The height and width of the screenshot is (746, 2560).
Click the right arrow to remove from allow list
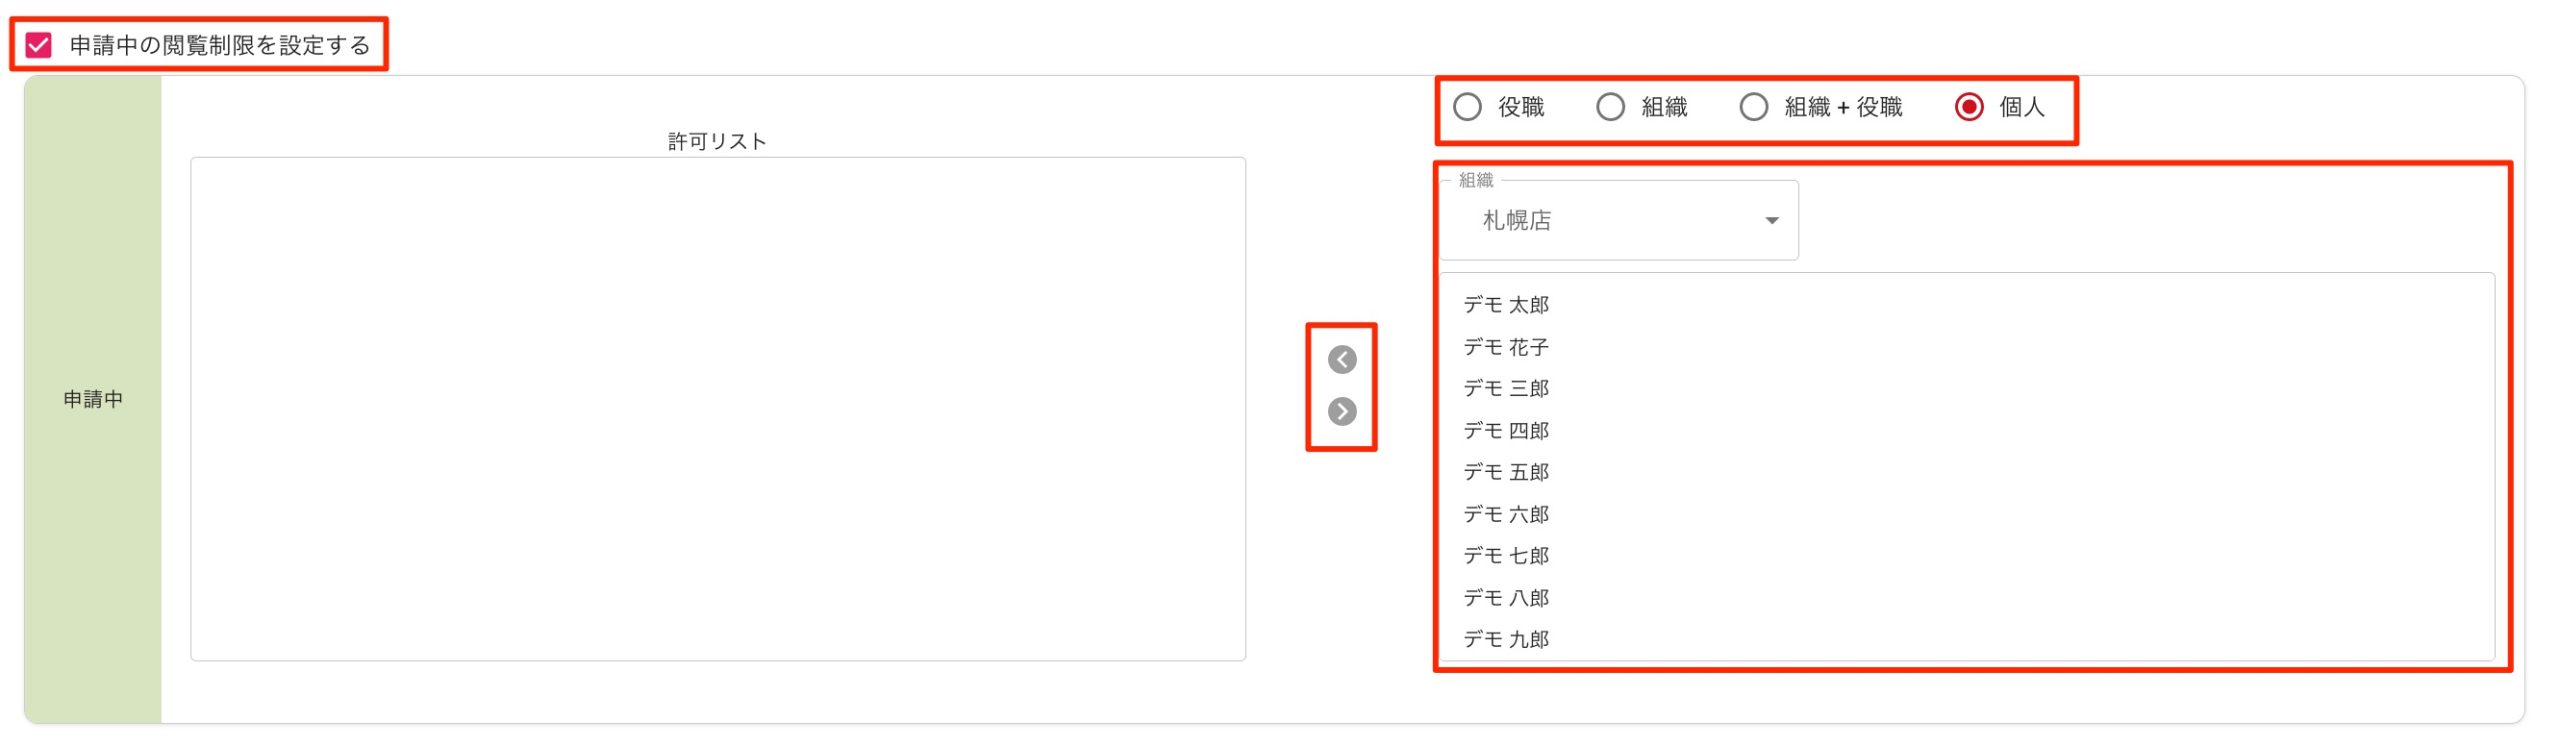(1342, 411)
